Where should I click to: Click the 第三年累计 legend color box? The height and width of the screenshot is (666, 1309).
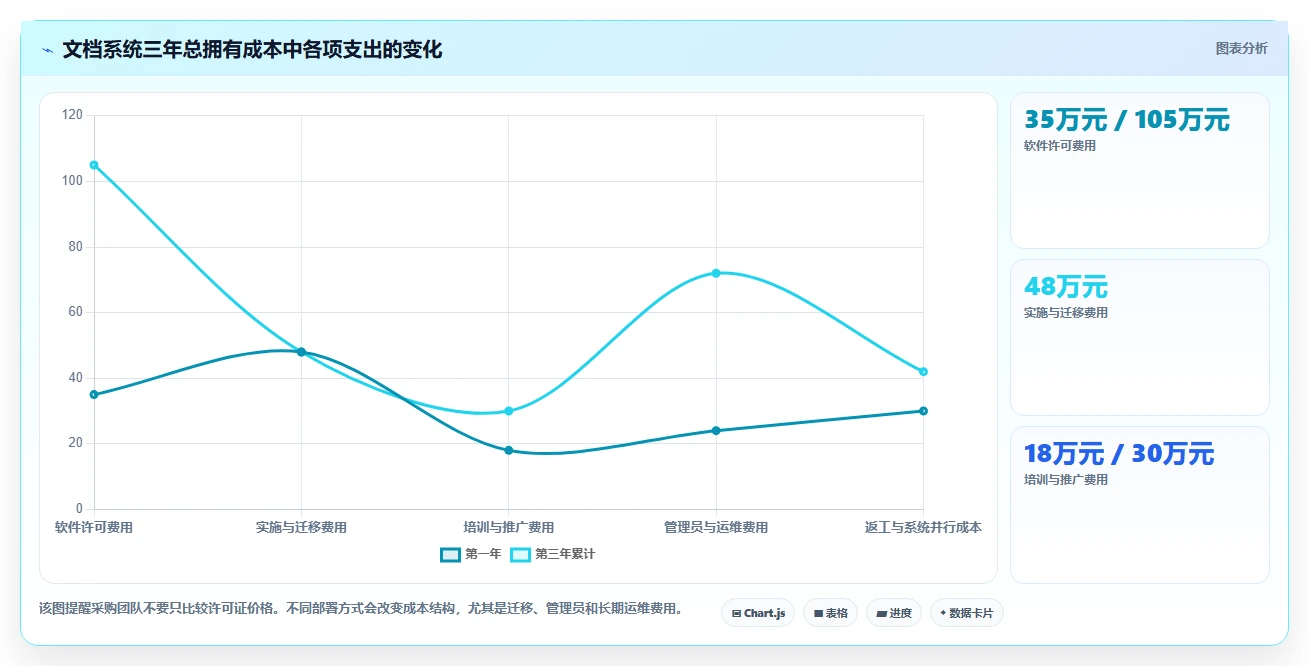coord(521,554)
